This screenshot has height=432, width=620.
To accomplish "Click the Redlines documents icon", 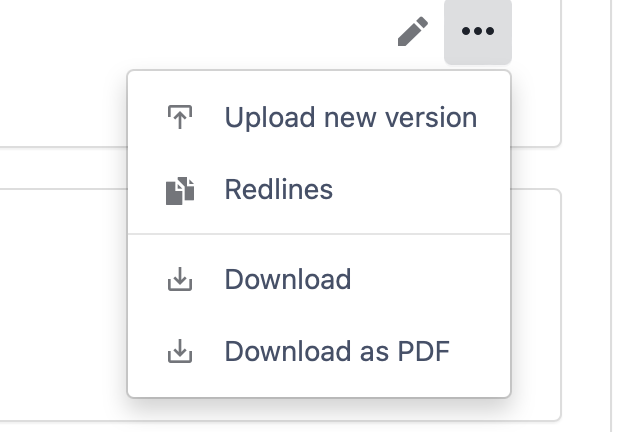I will [180, 191].
